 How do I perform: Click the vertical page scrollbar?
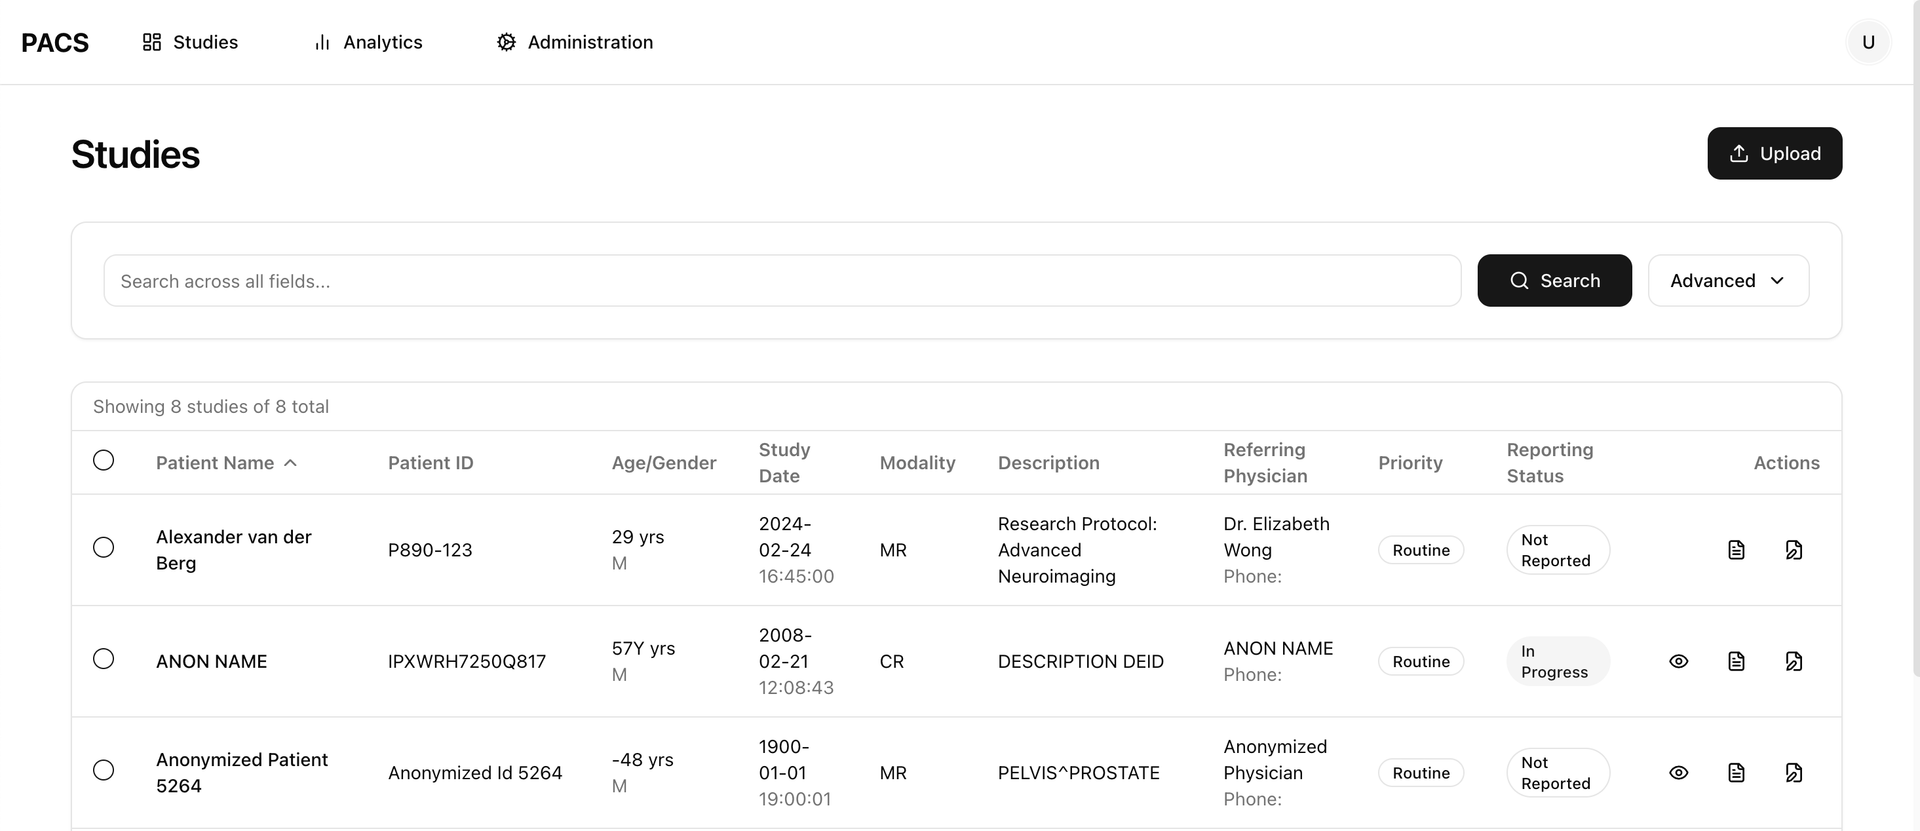coord(1915,400)
